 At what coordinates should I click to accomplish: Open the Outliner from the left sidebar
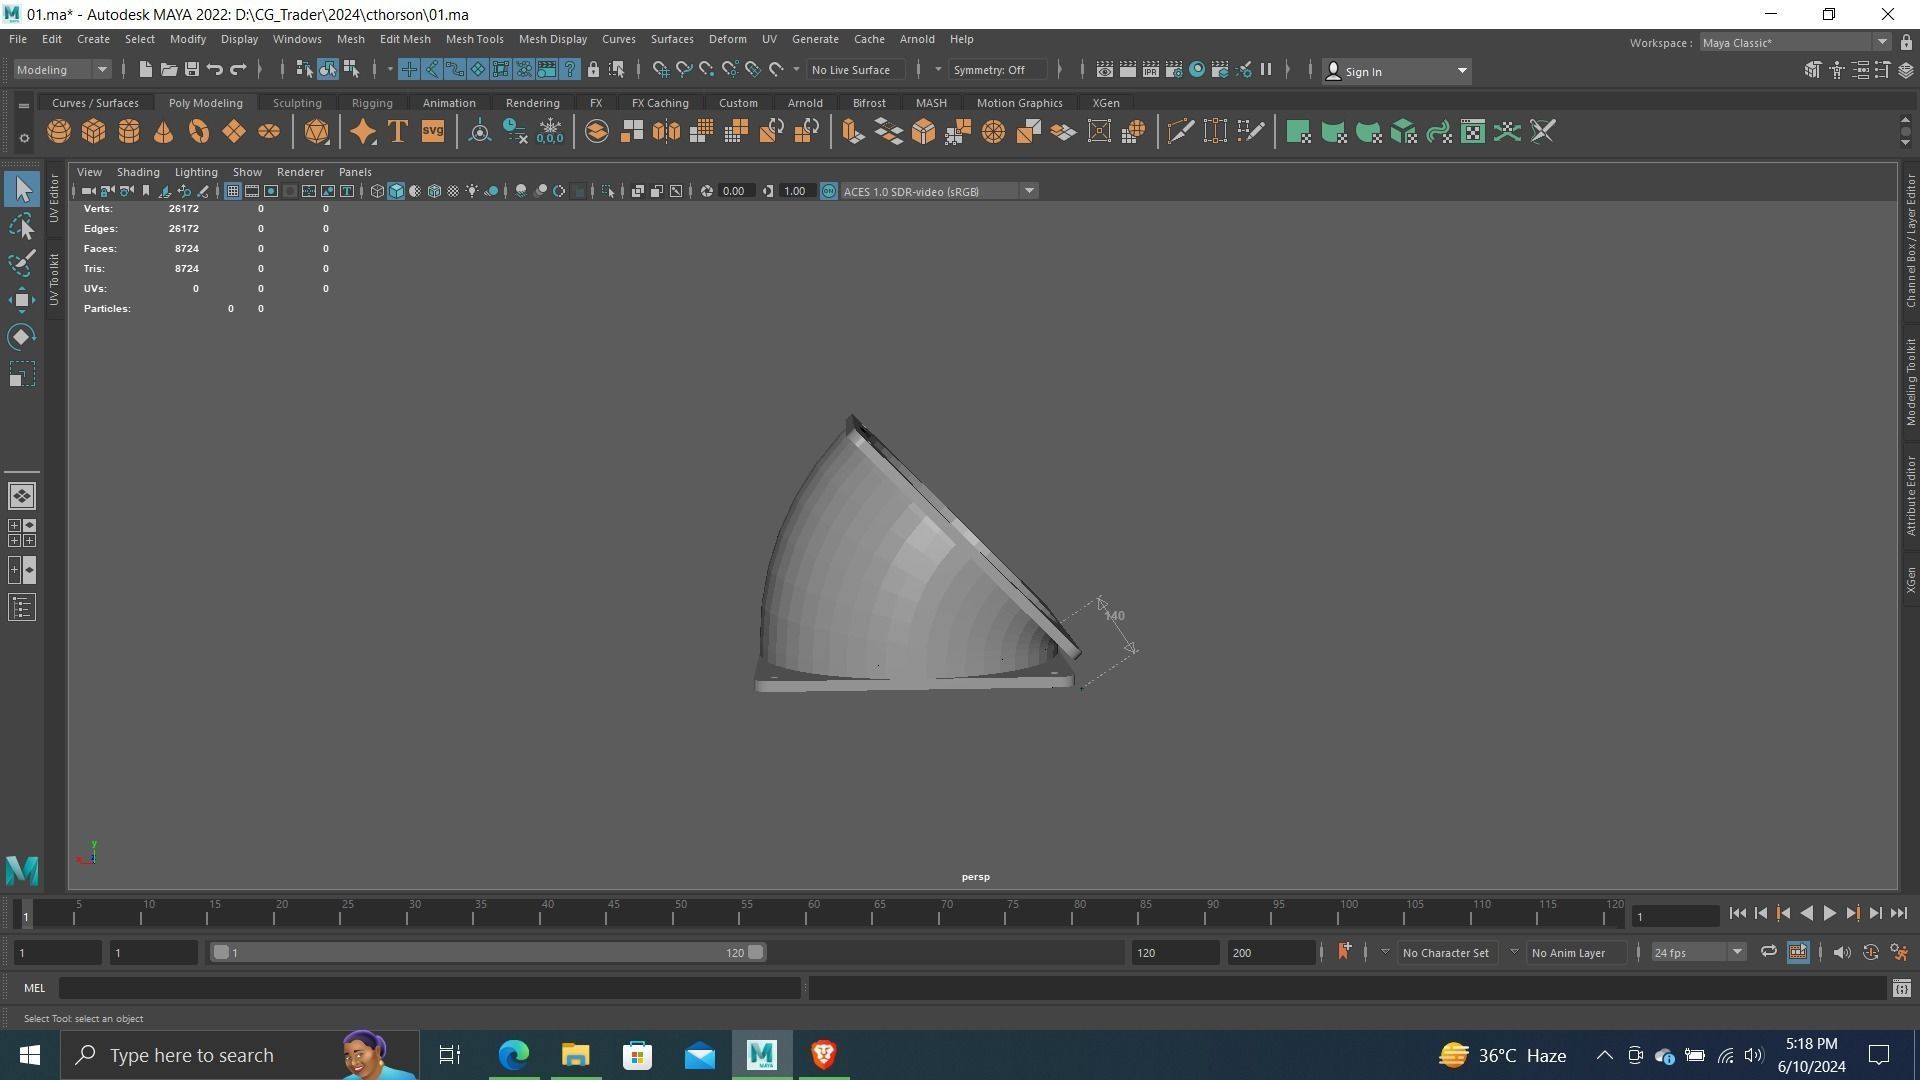point(22,608)
